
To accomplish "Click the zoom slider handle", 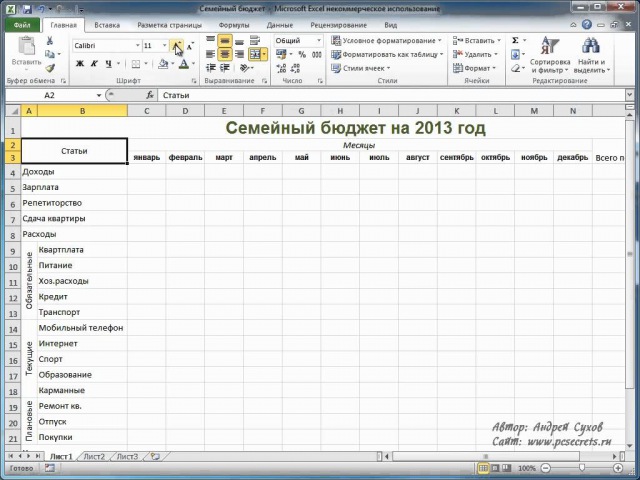I will point(582,468).
